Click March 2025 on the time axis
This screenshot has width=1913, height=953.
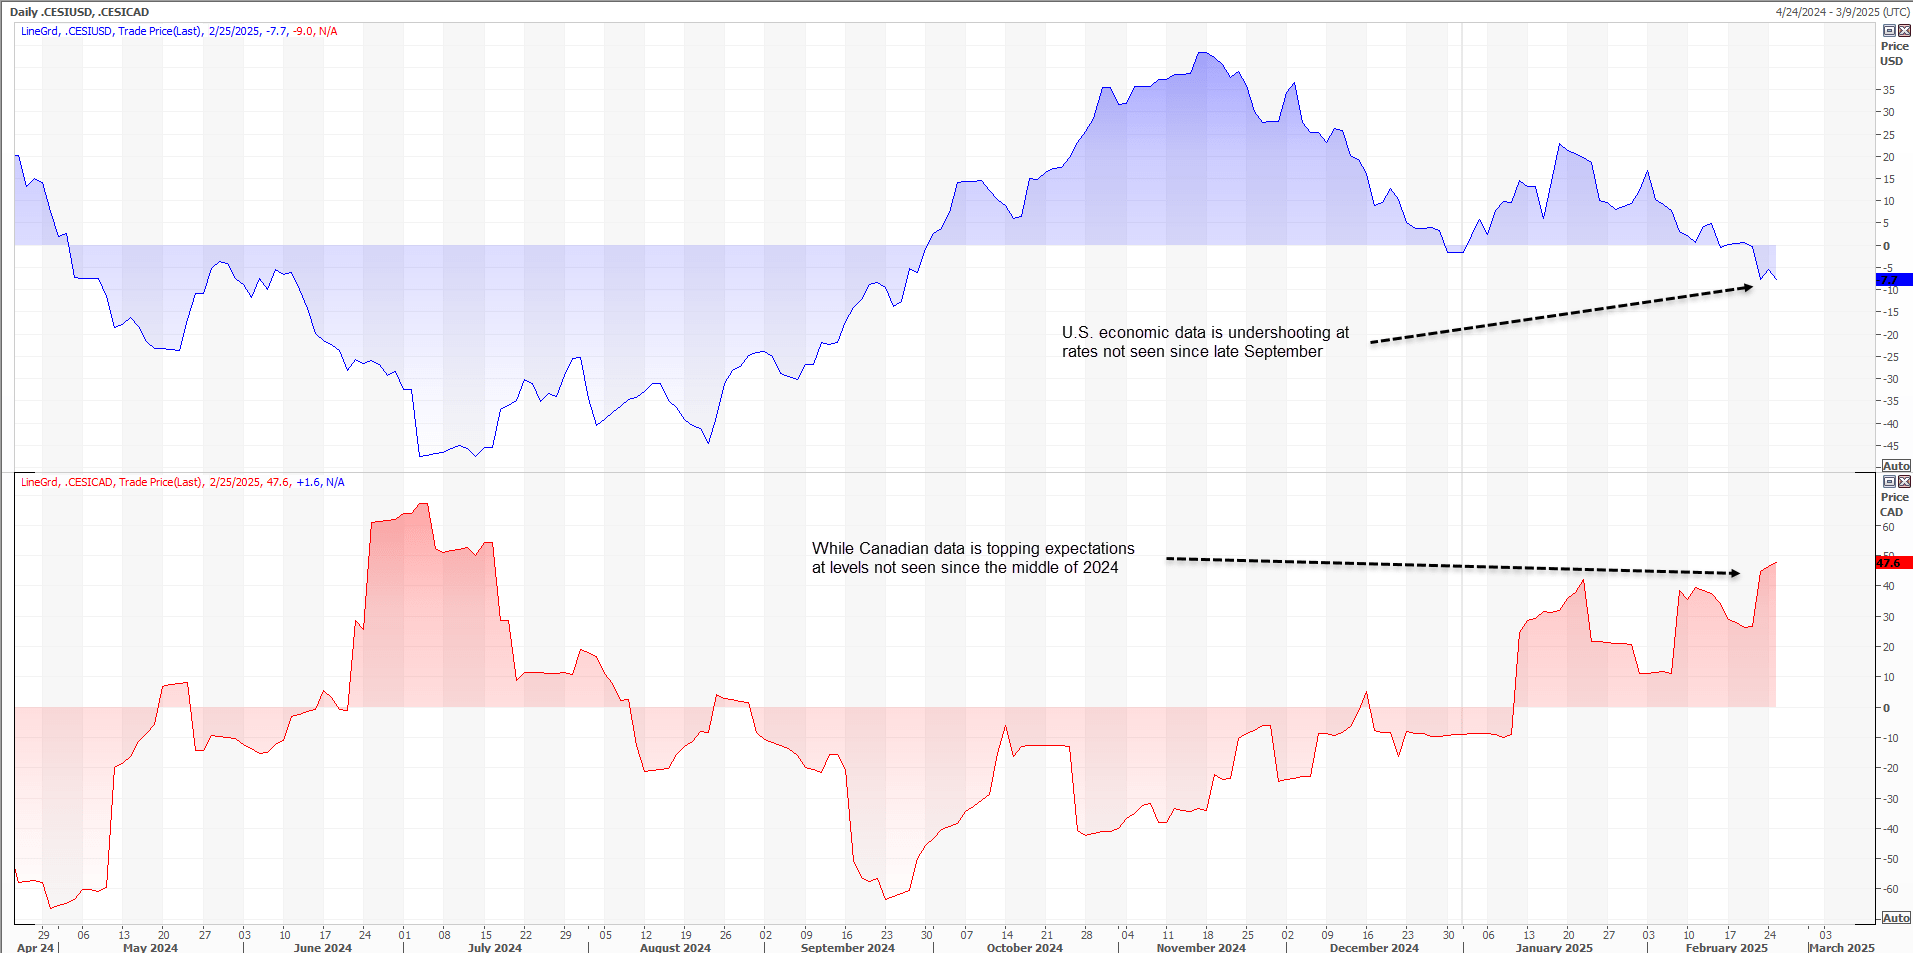1842,947
